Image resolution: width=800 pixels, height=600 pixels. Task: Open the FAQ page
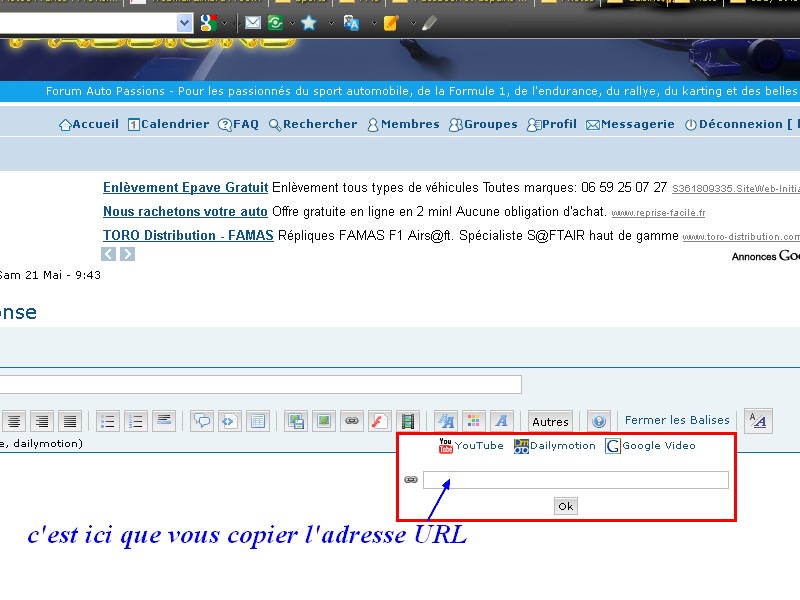point(238,124)
